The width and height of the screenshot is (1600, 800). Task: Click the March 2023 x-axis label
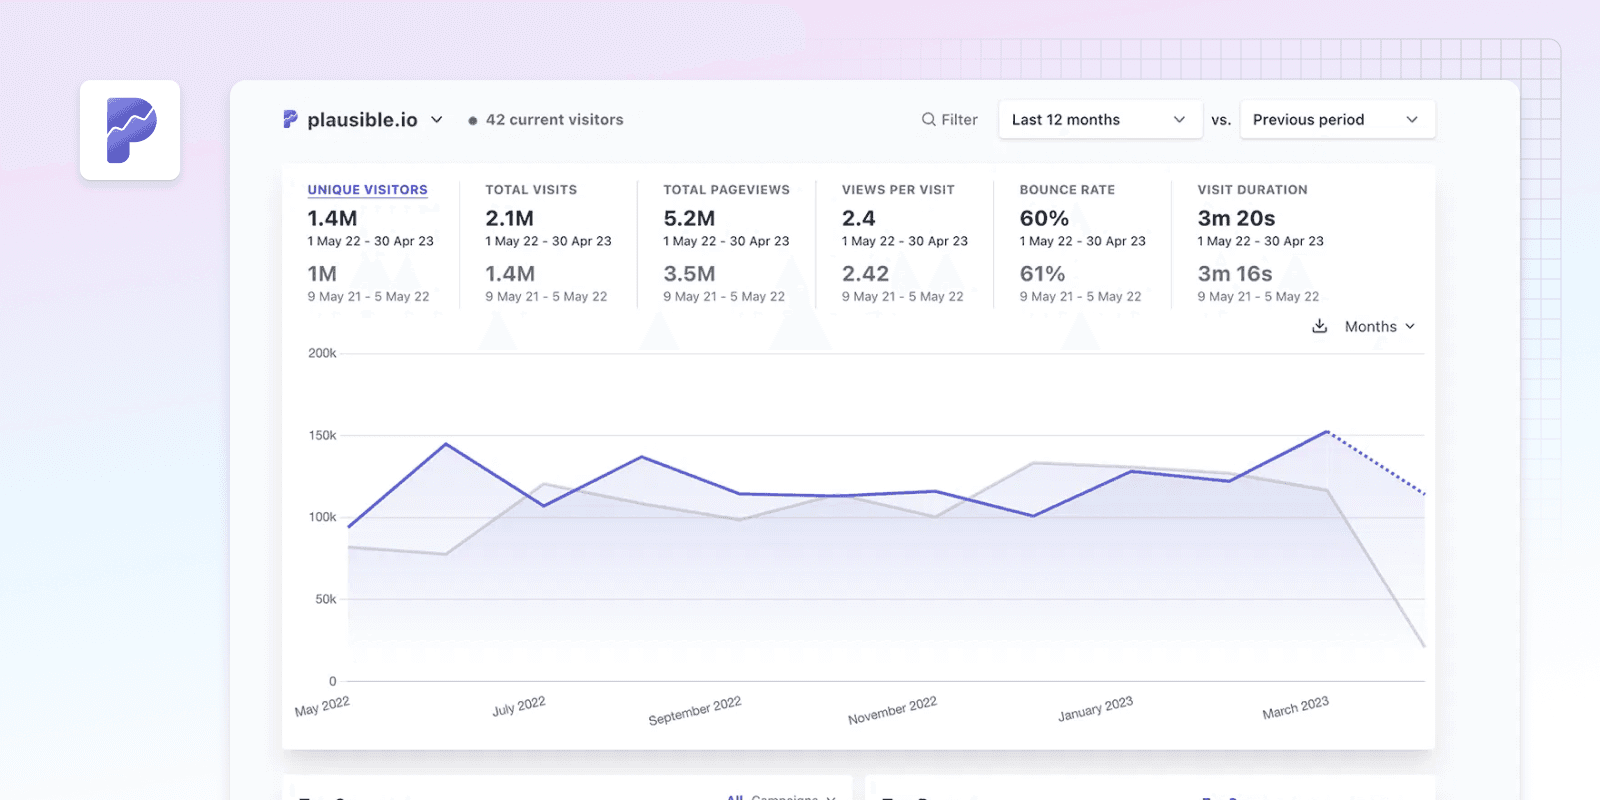point(1295,708)
